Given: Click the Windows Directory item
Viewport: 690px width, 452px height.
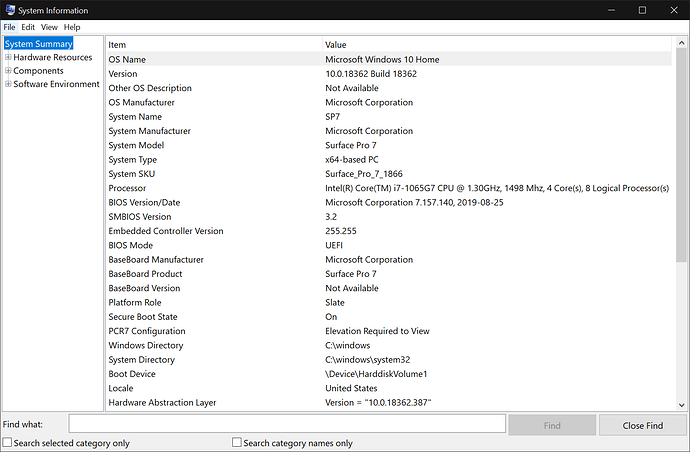Looking at the screenshot, I should (x=146, y=345).
